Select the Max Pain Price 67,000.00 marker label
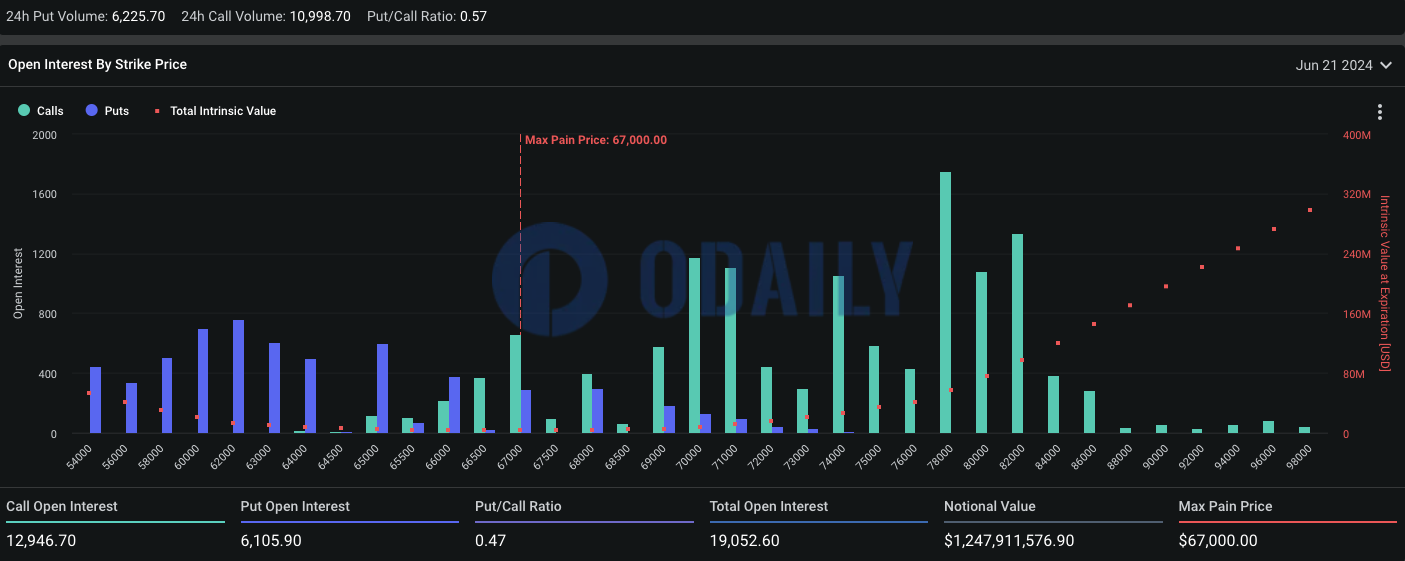Viewport: 1405px width, 561px height. tap(595, 140)
